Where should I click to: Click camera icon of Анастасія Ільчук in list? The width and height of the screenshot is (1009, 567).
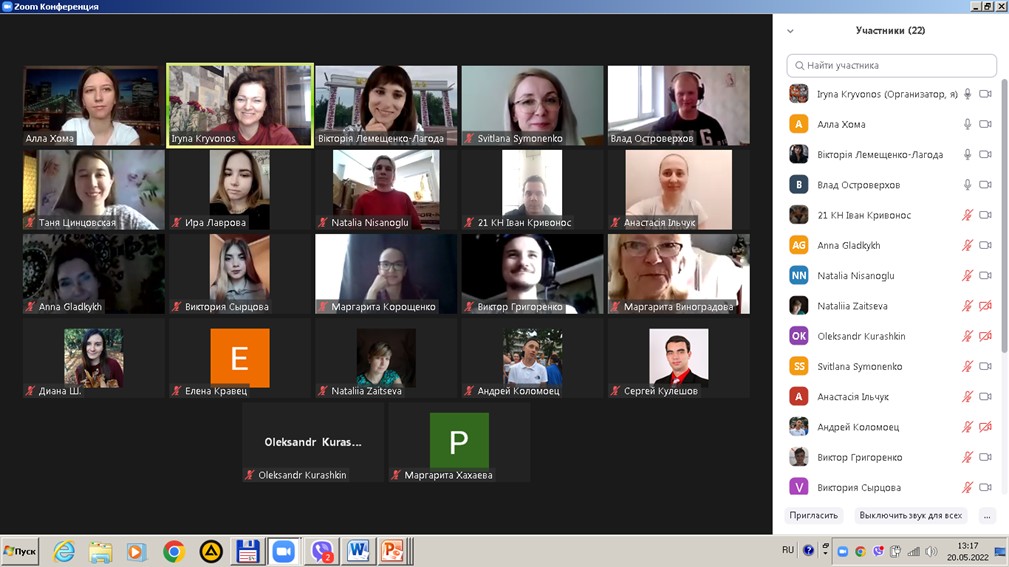coord(985,396)
